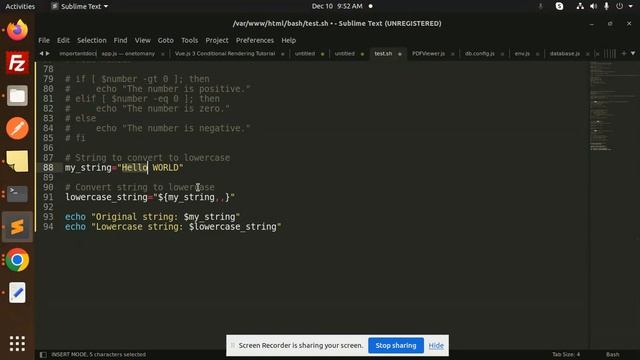Open the orange Postman-style dock app

[17, 129]
